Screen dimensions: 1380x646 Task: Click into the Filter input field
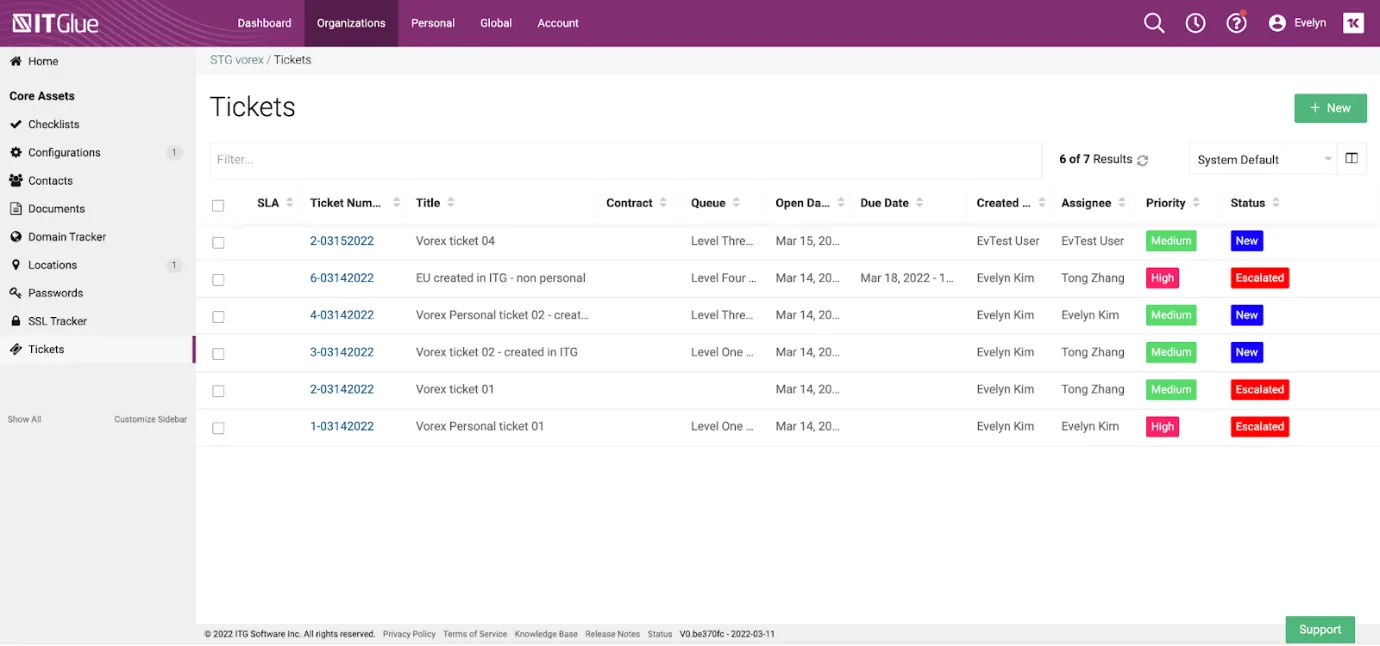pyautogui.click(x=625, y=160)
